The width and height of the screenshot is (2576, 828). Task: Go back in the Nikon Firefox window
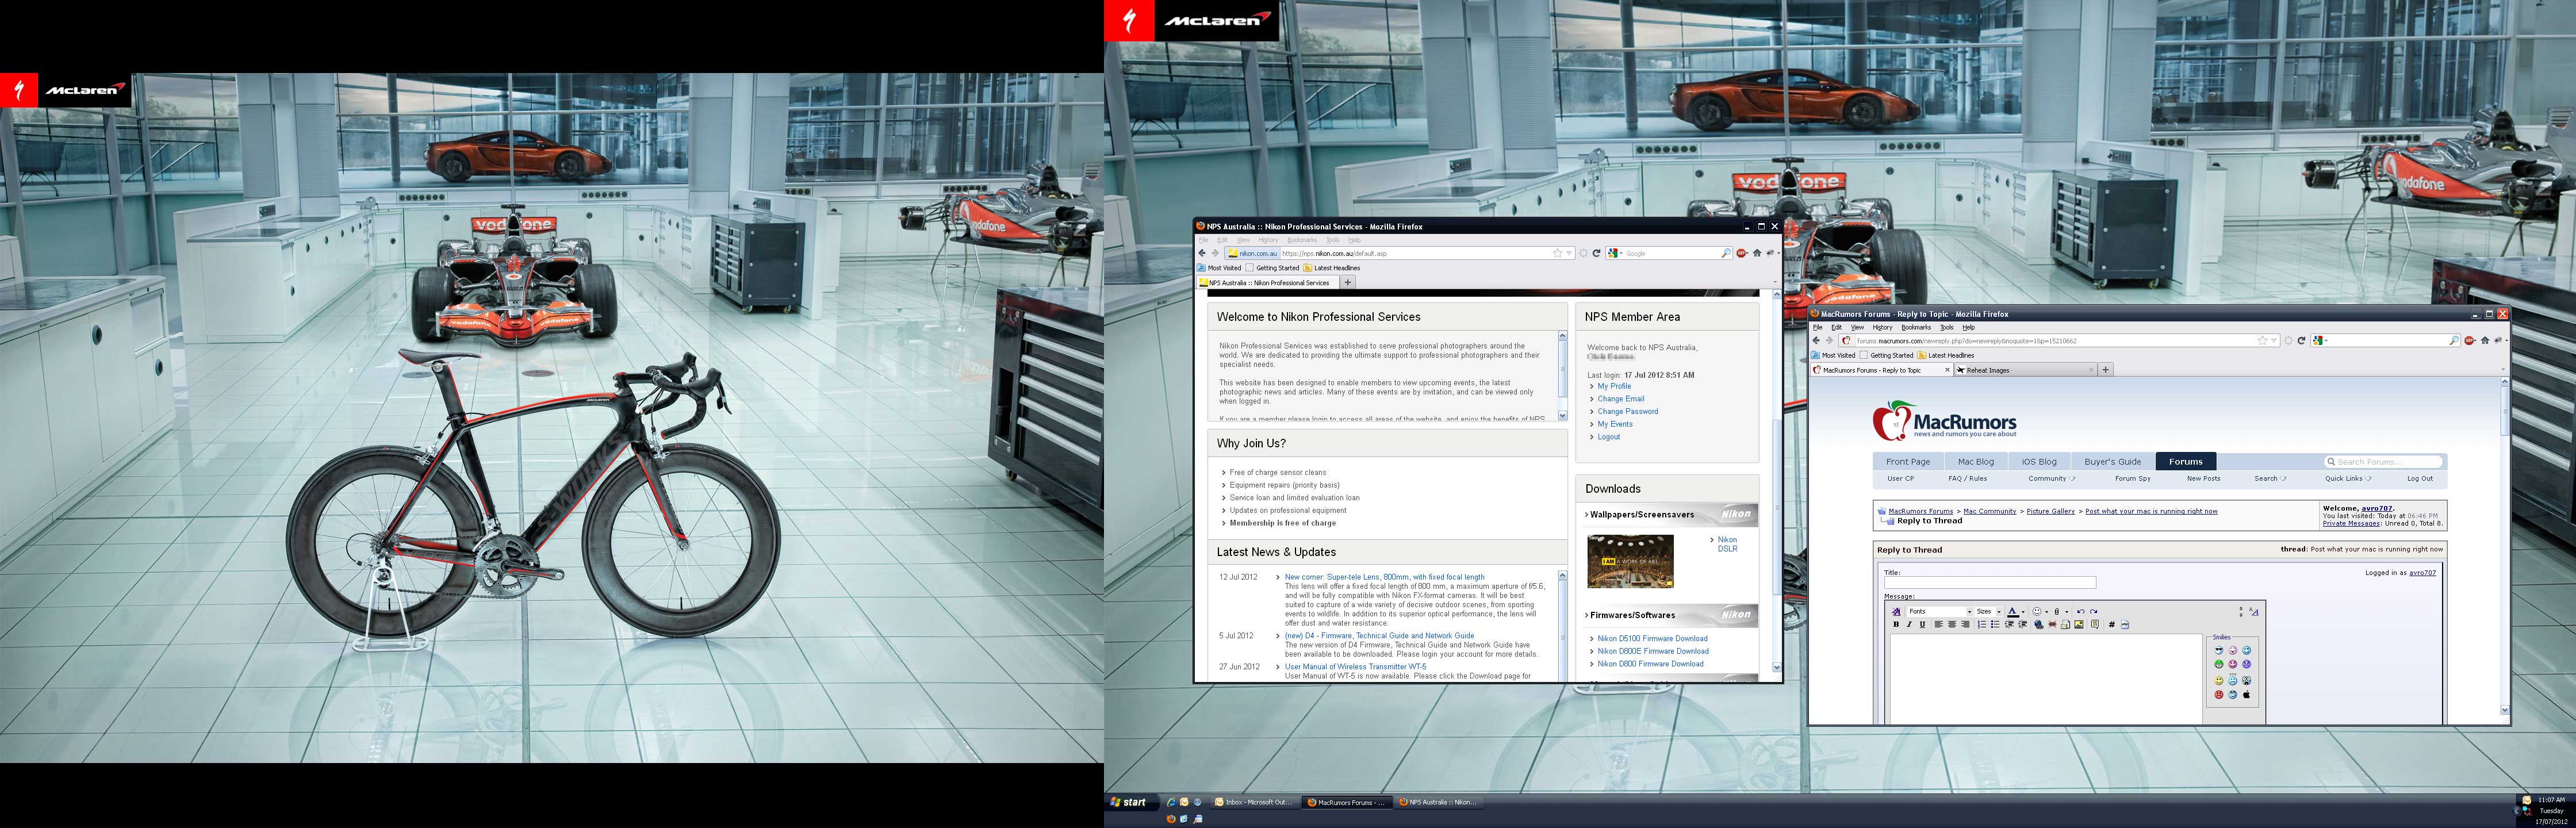1202,253
